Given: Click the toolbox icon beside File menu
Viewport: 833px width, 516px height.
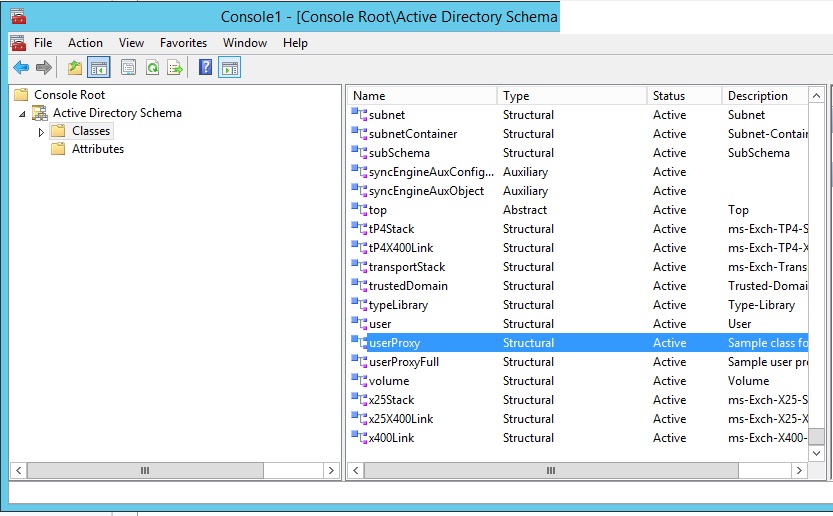Looking at the screenshot, I should (18, 43).
